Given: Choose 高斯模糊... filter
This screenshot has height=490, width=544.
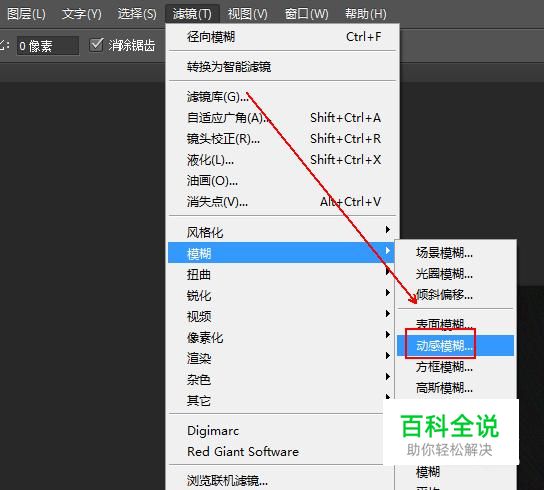Looking at the screenshot, I should tap(456, 388).
